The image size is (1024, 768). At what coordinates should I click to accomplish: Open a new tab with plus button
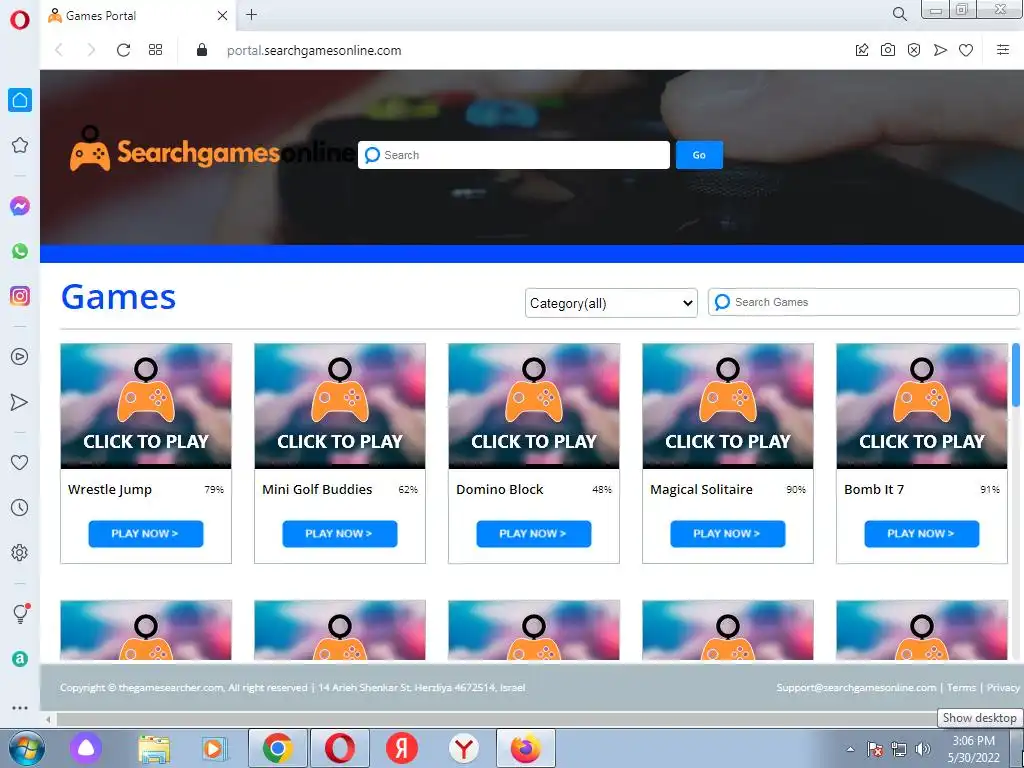[x=251, y=14]
